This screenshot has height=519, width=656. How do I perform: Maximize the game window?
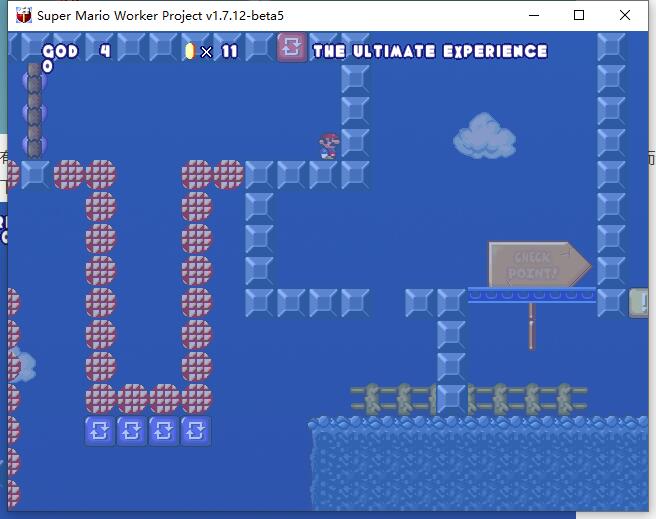point(579,15)
